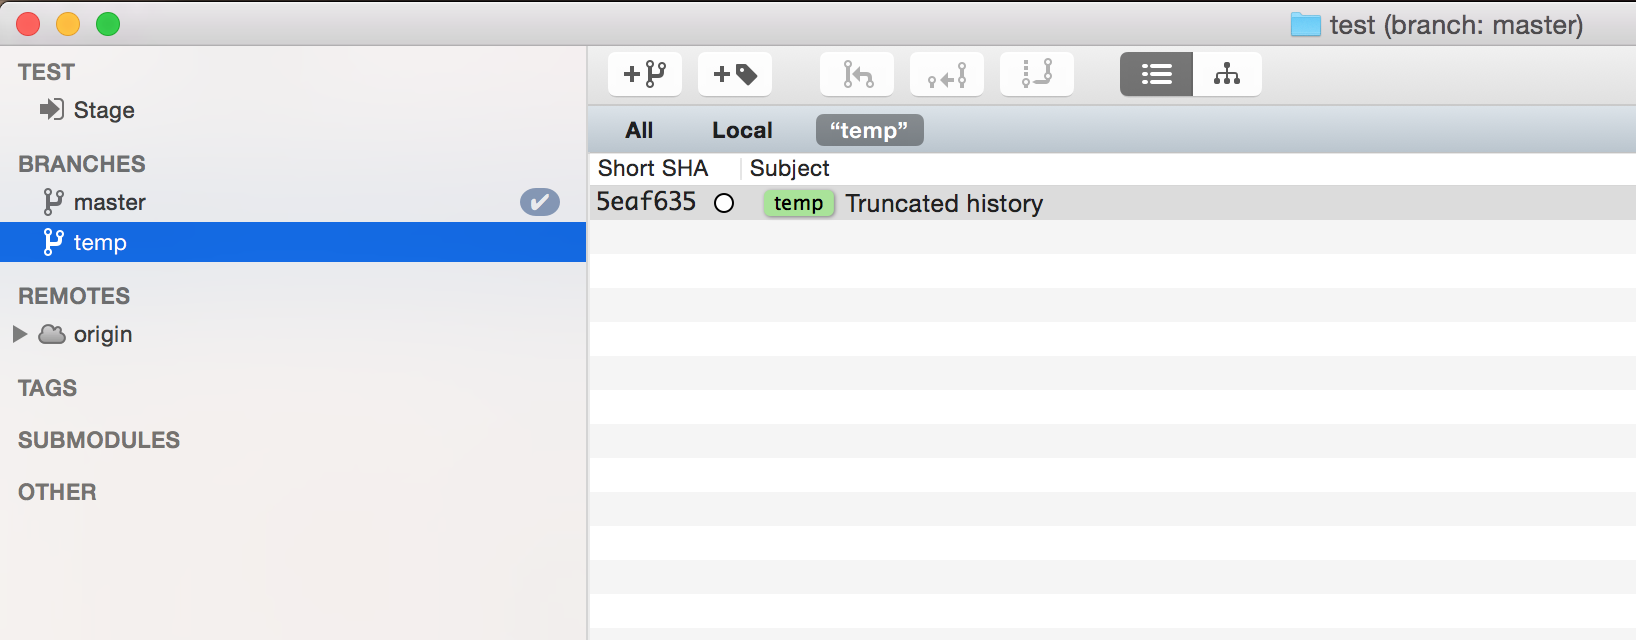Viewport: 1636px width, 640px height.
Task: Click the Stage icon in sidebar
Action: coord(51,109)
